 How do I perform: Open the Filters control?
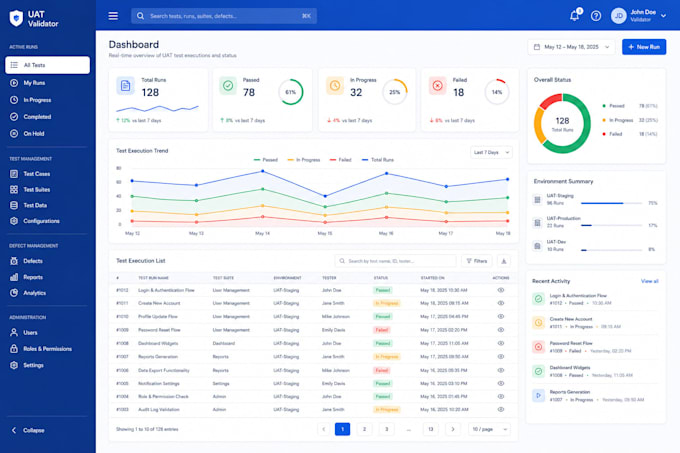(x=477, y=261)
